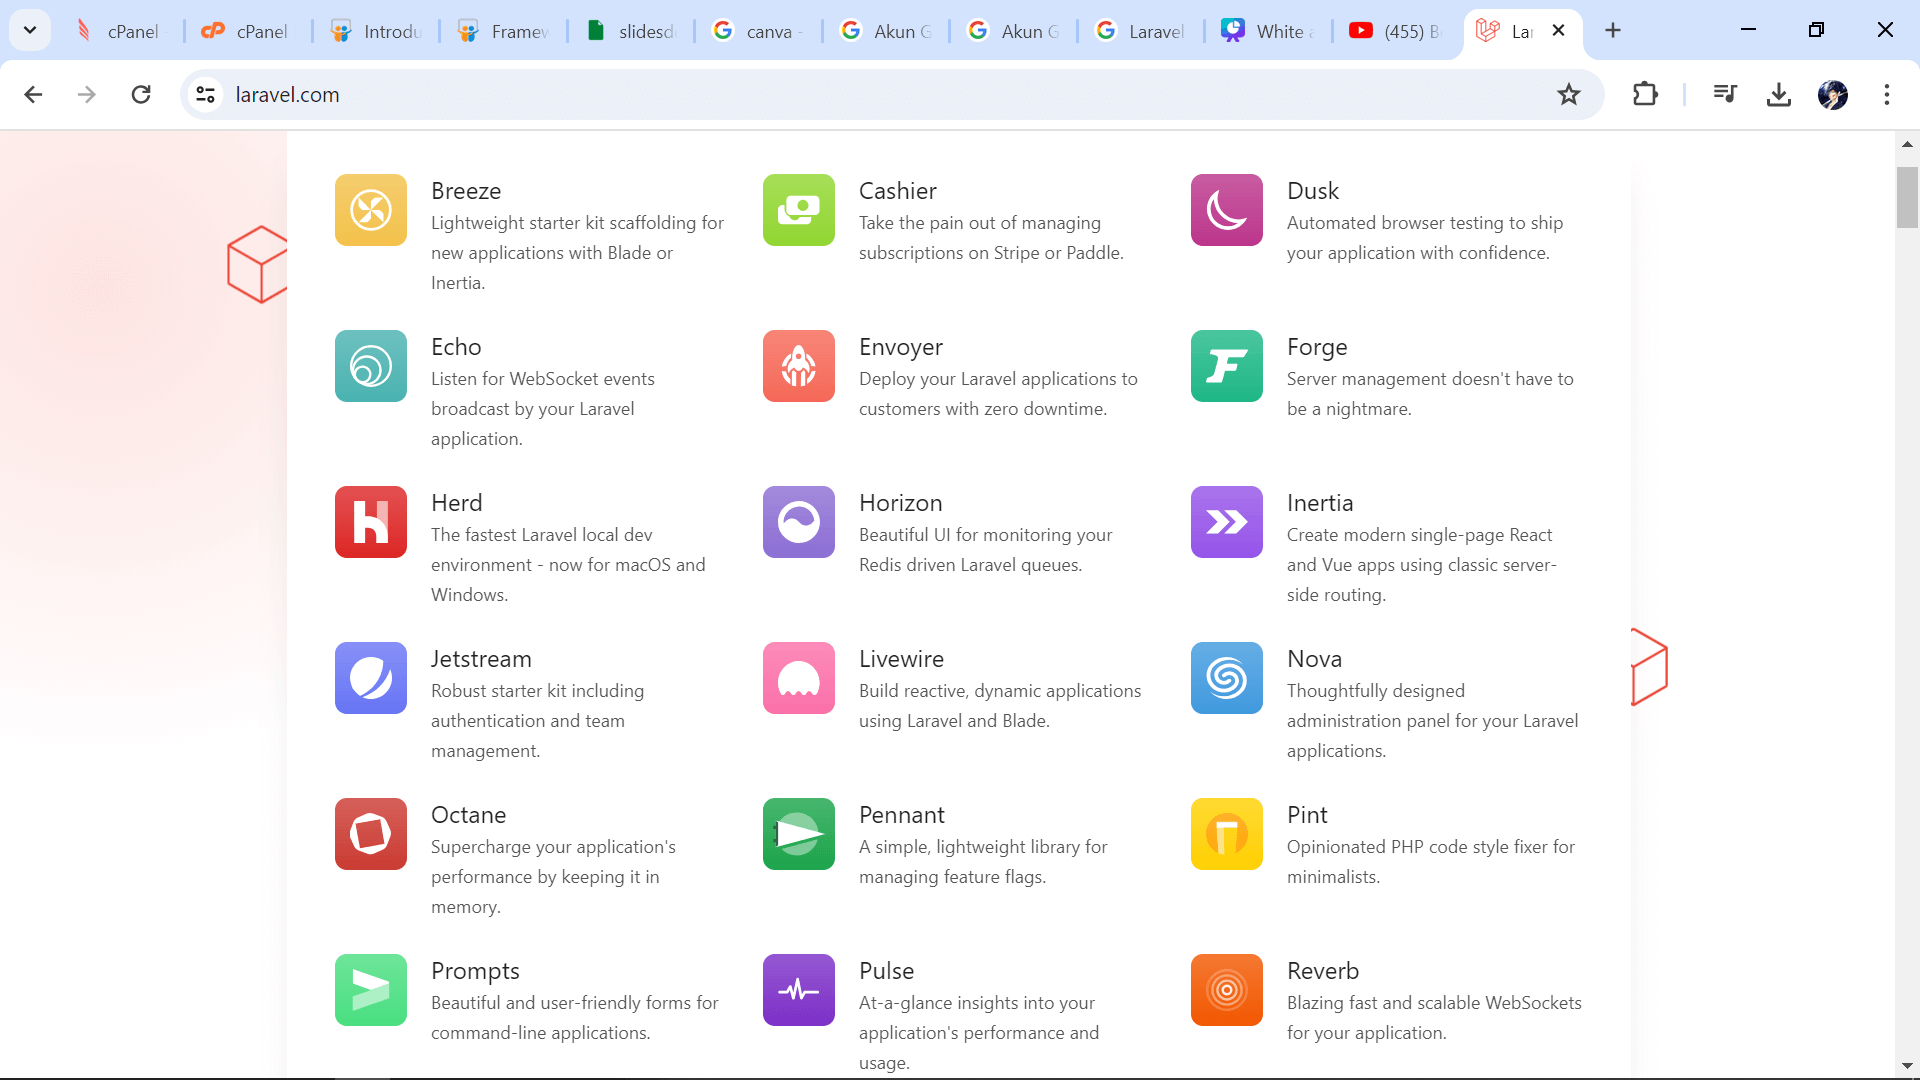Bookmark this page with star icon
Viewport: 1920px width, 1080px height.
pyautogui.click(x=1568, y=95)
